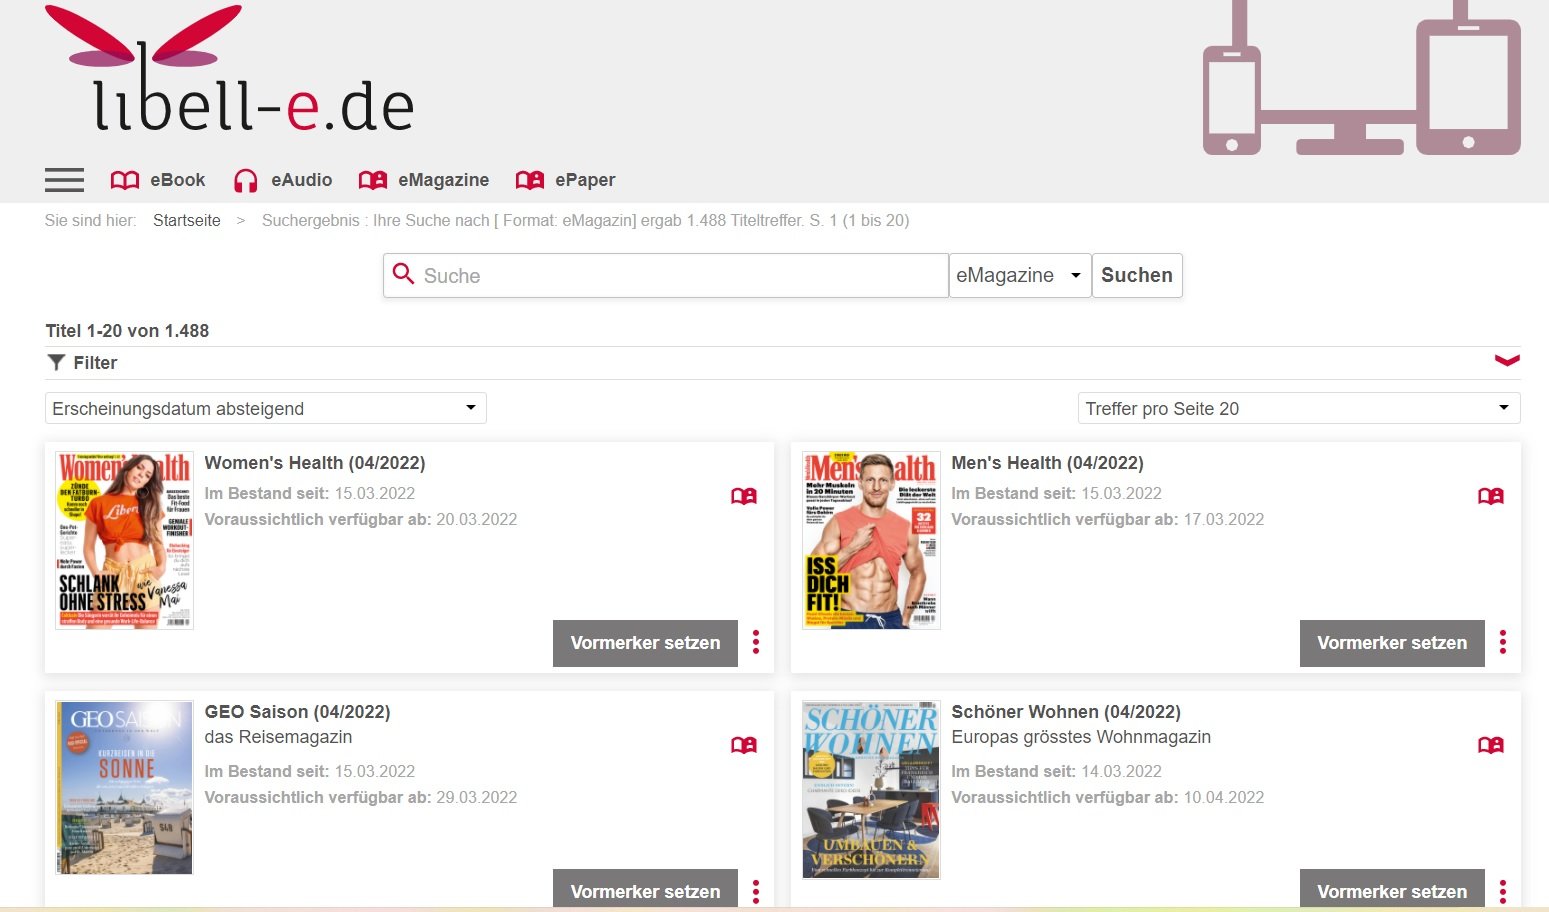
Task: Click eMagazine format icon for Women's Health
Action: tap(744, 496)
